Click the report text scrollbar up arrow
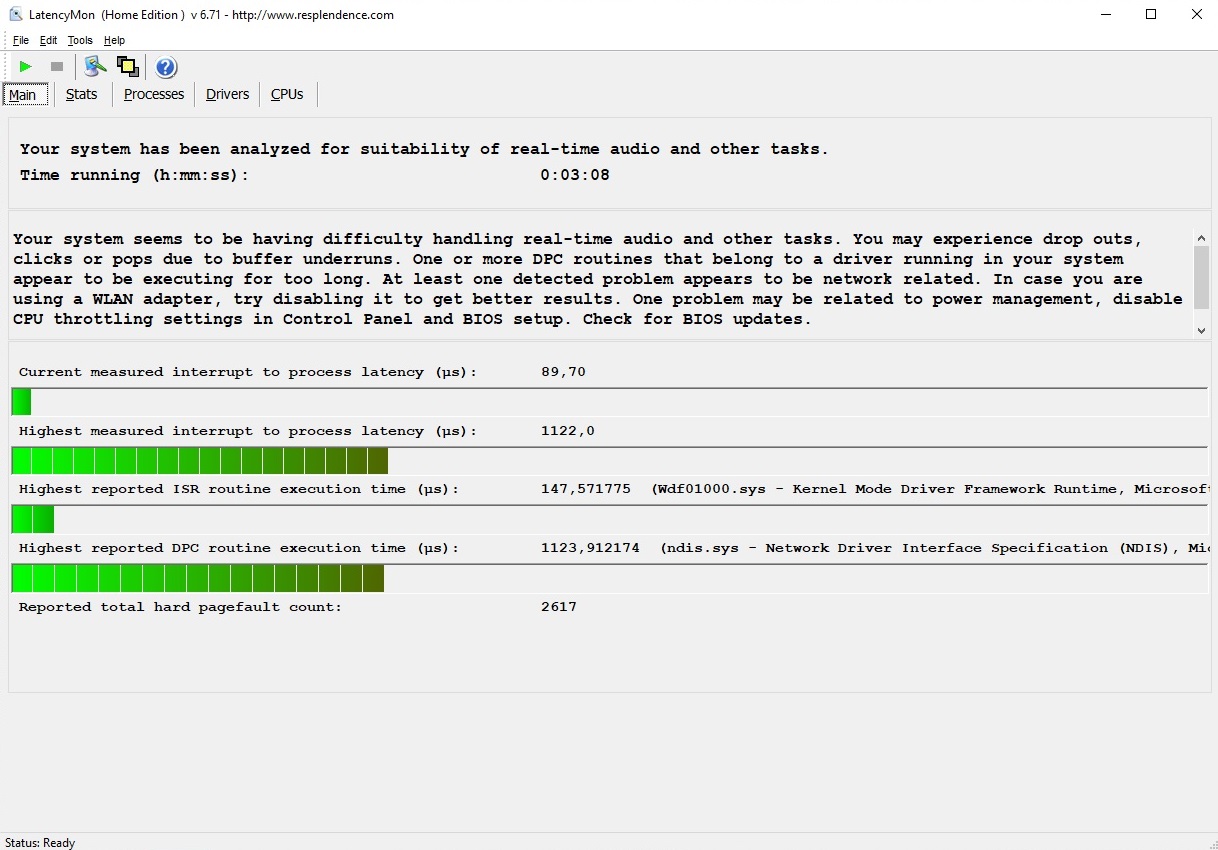This screenshot has height=850, width=1218. (x=1201, y=238)
